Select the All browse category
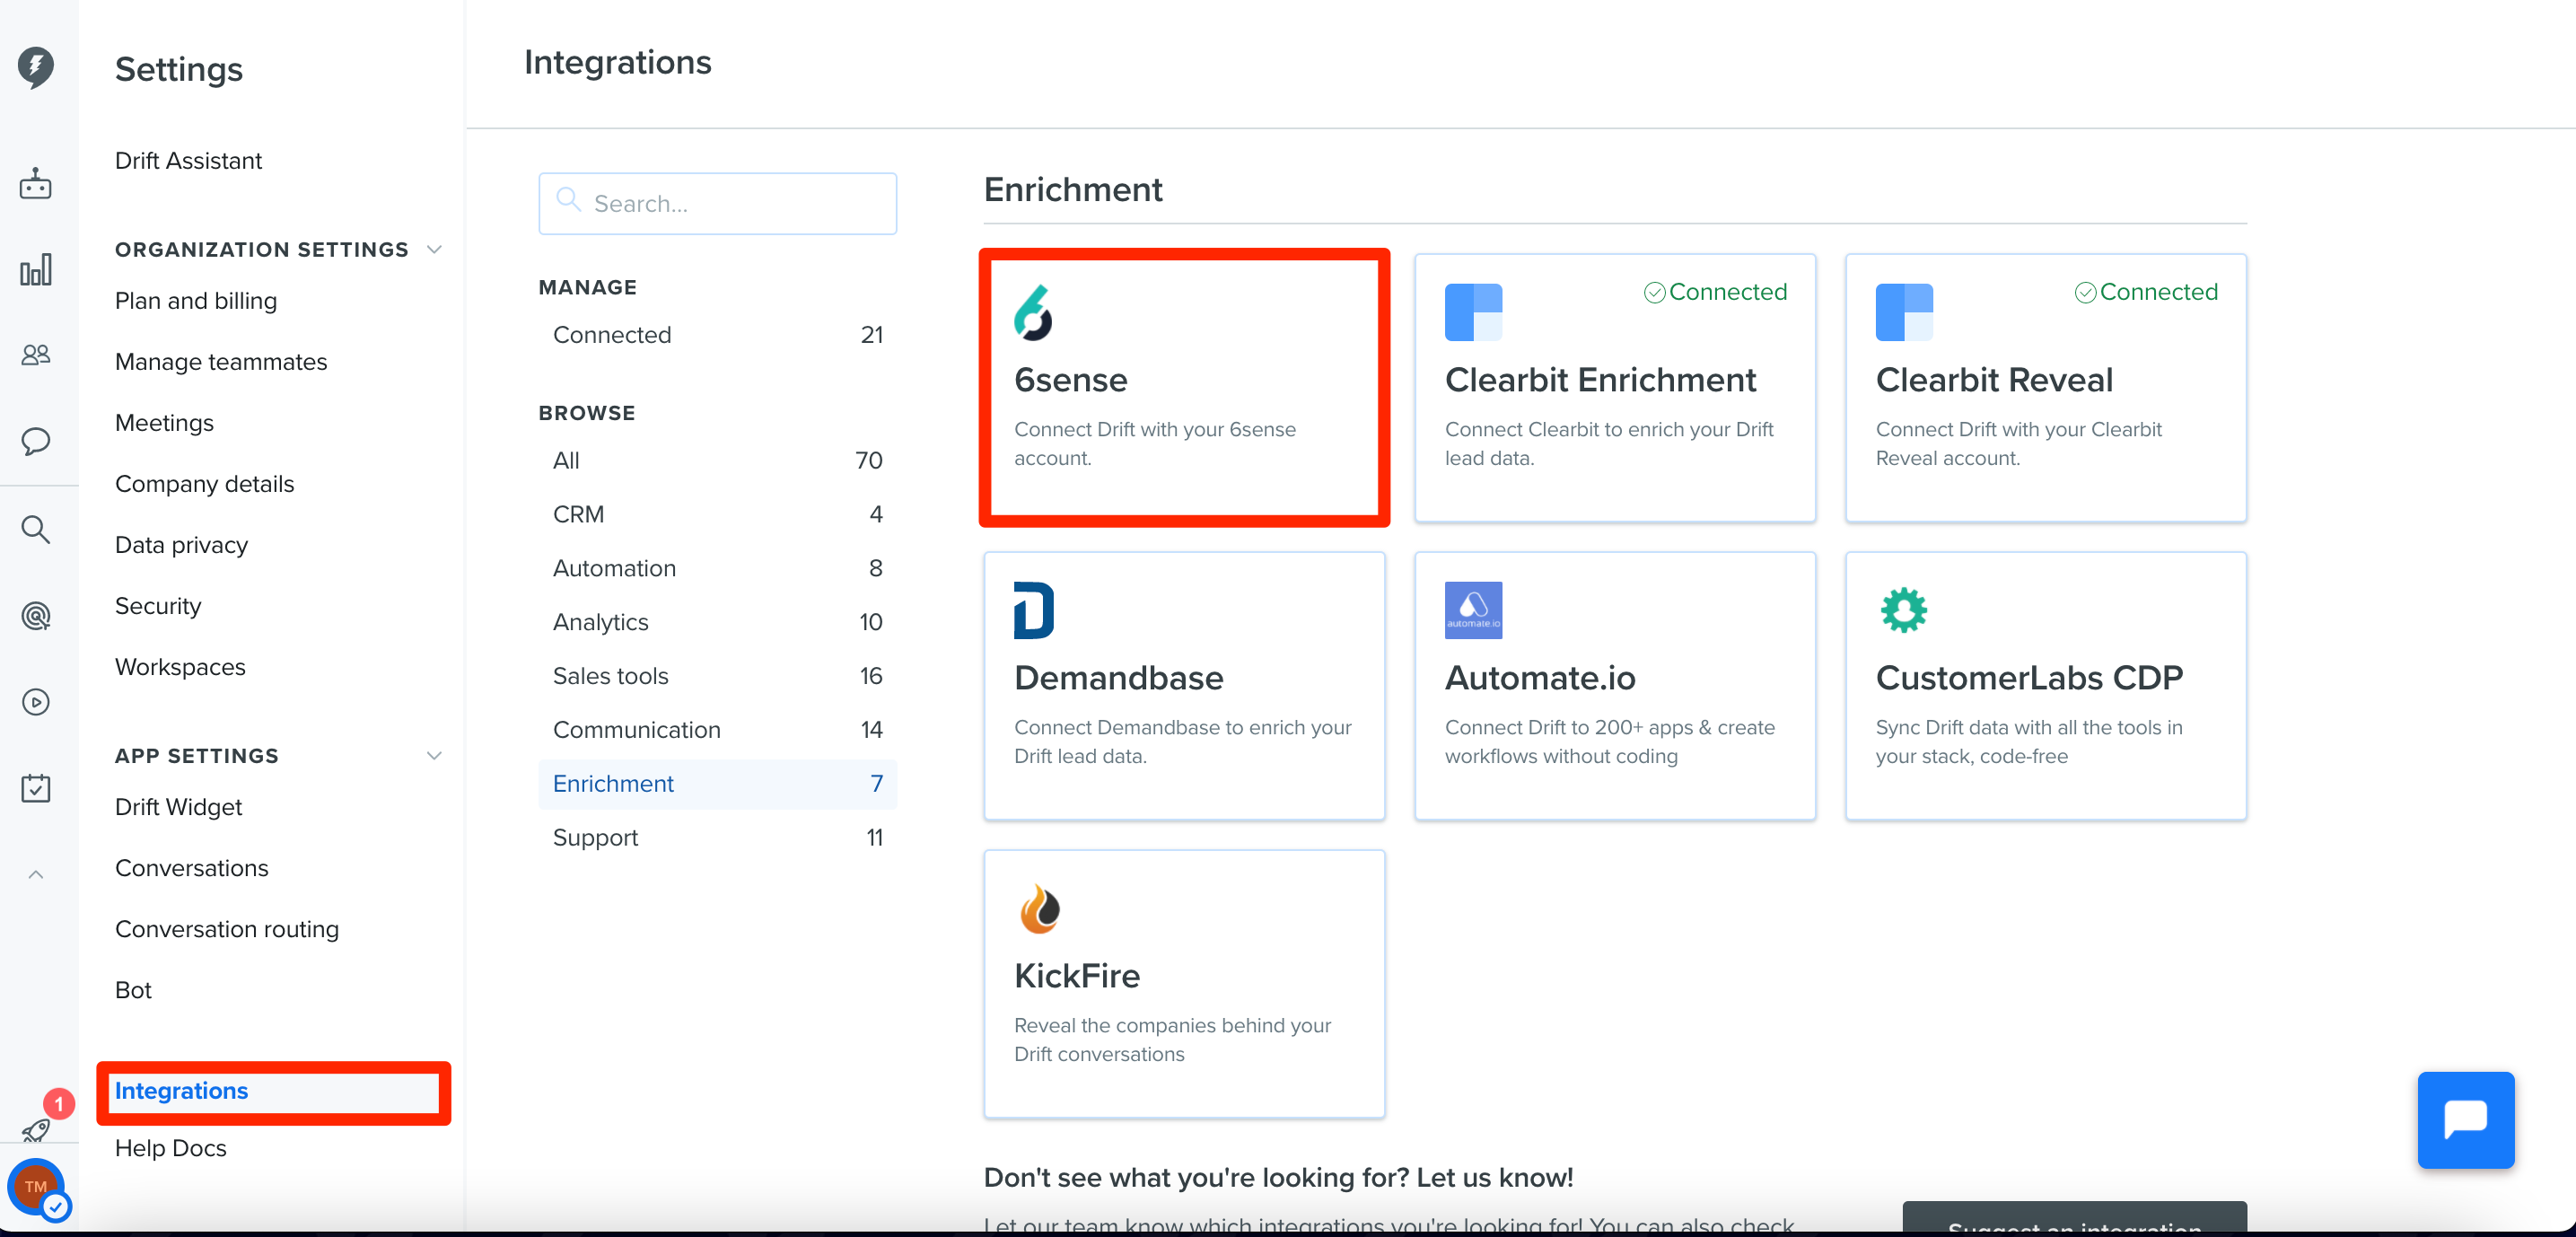 [717, 461]
